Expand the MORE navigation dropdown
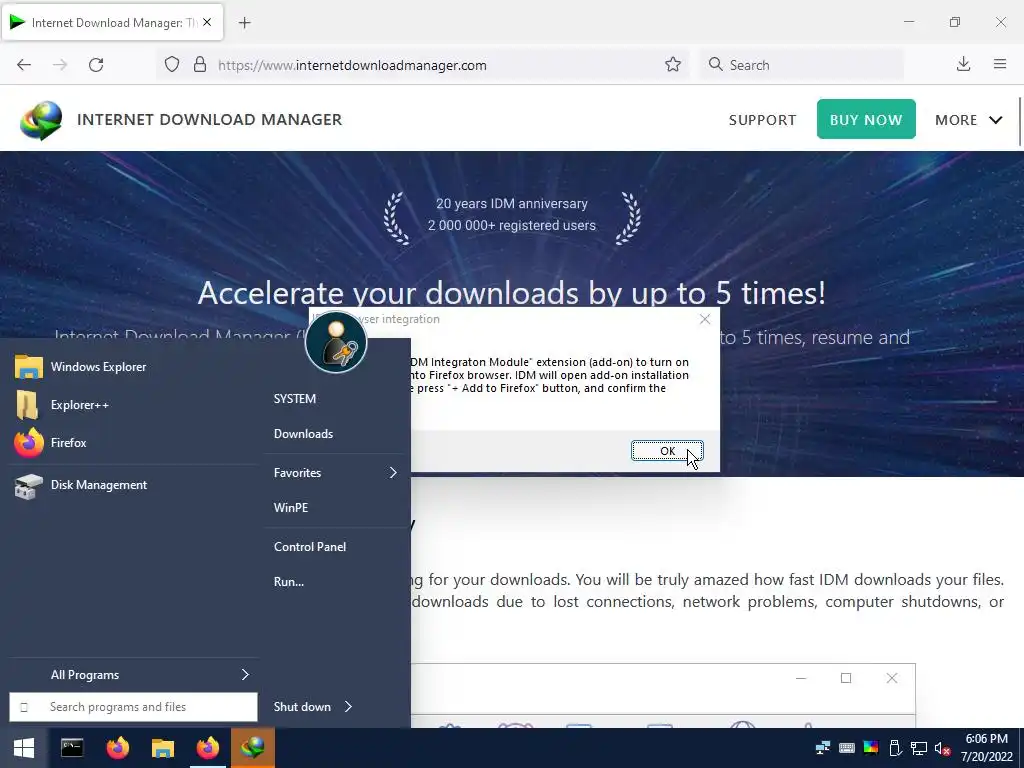 [968, 120]
